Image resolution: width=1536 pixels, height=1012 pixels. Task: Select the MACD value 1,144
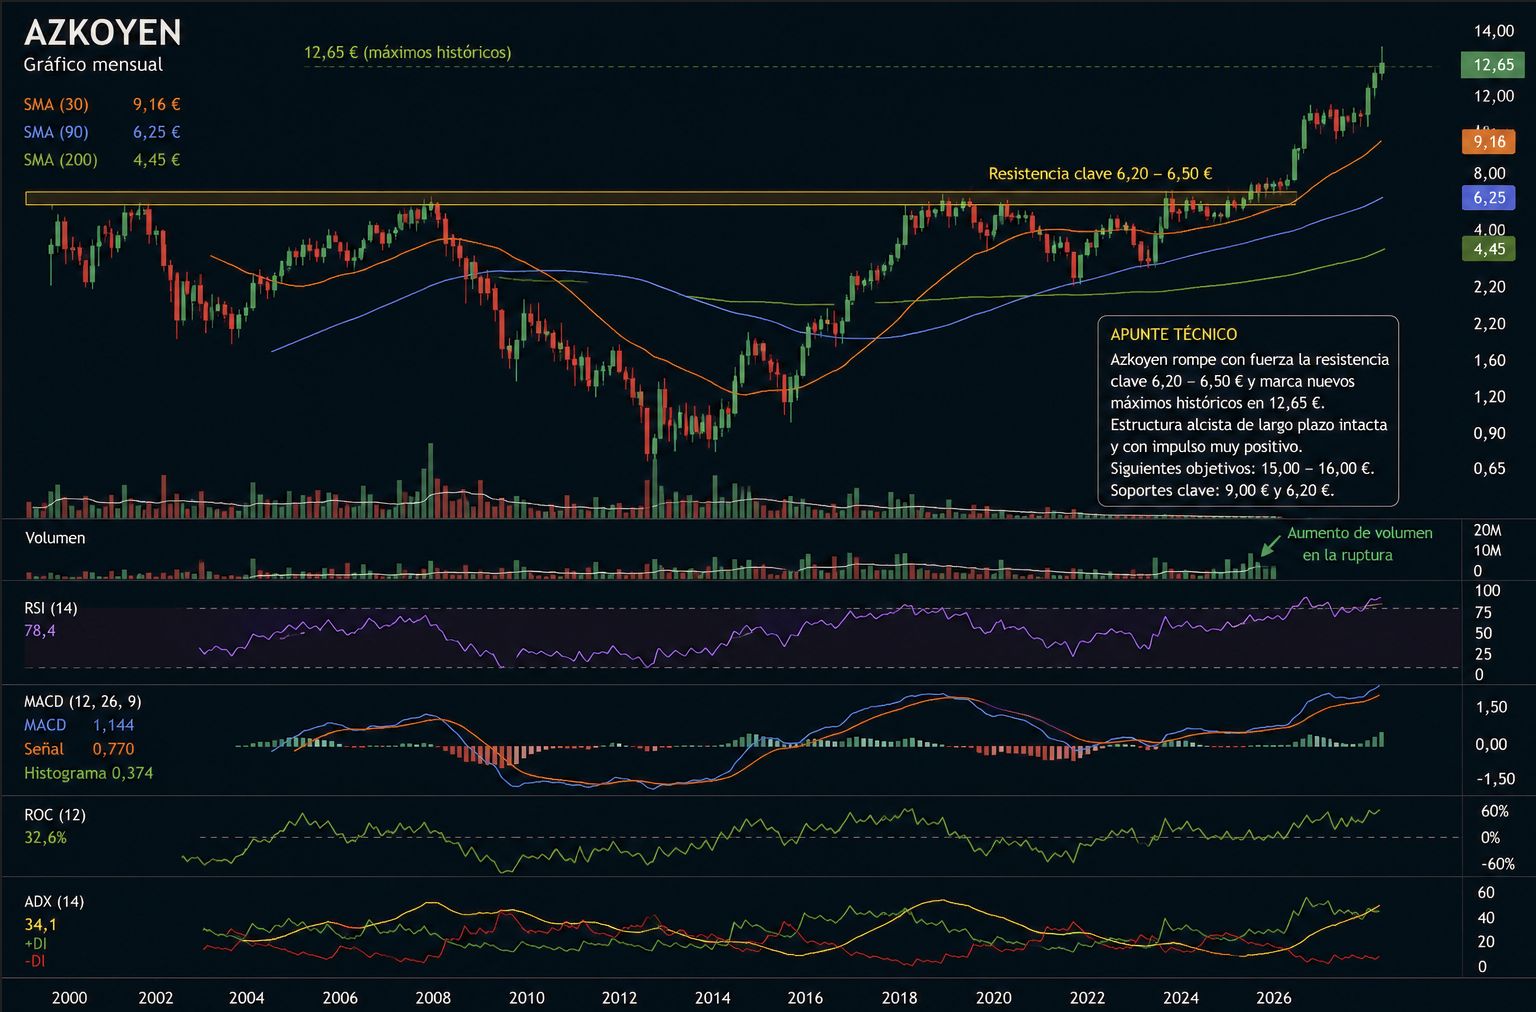[x=113, y=725]
